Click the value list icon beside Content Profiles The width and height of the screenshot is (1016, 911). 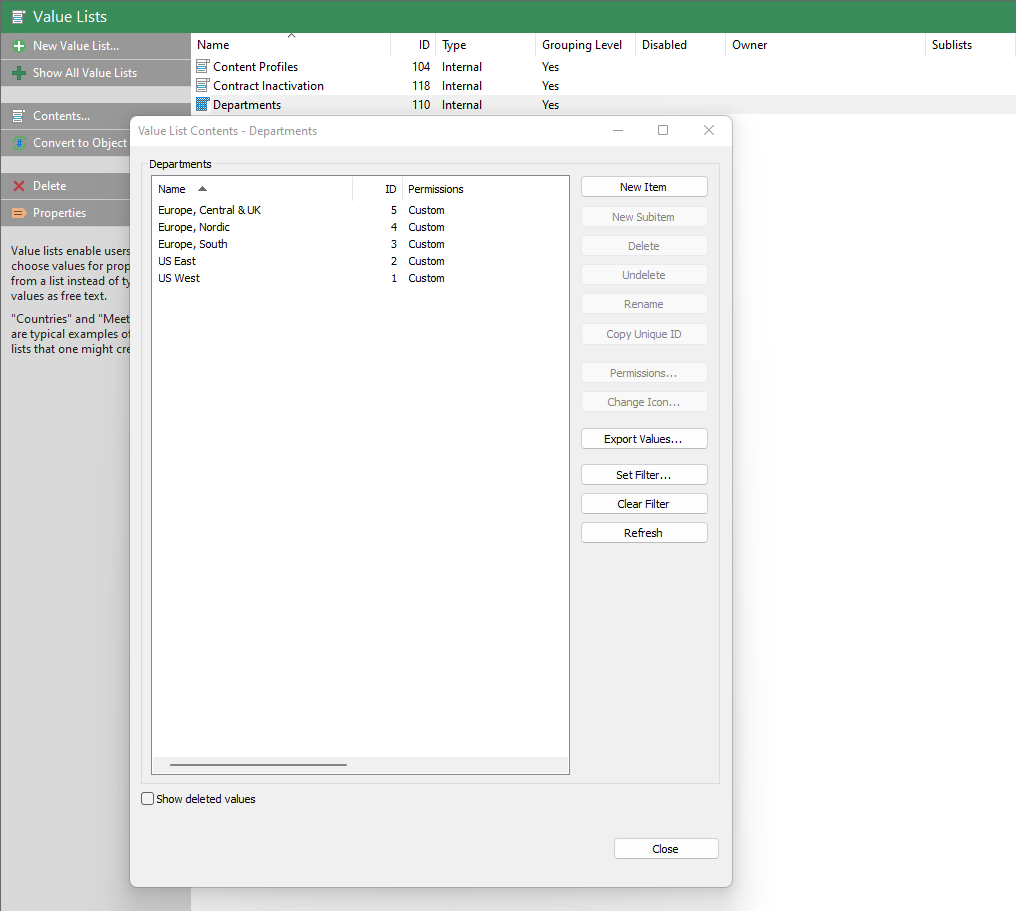[x=200, y=66]
